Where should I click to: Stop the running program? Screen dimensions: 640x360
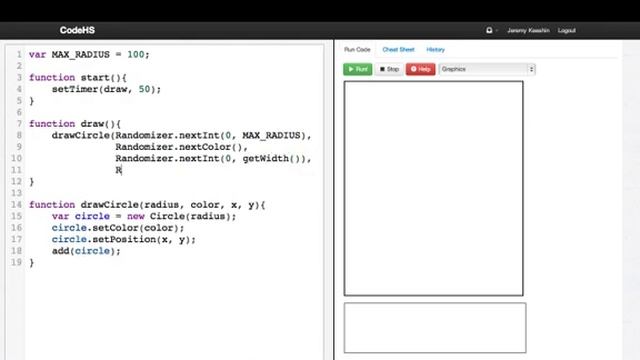tap(389, 69)
